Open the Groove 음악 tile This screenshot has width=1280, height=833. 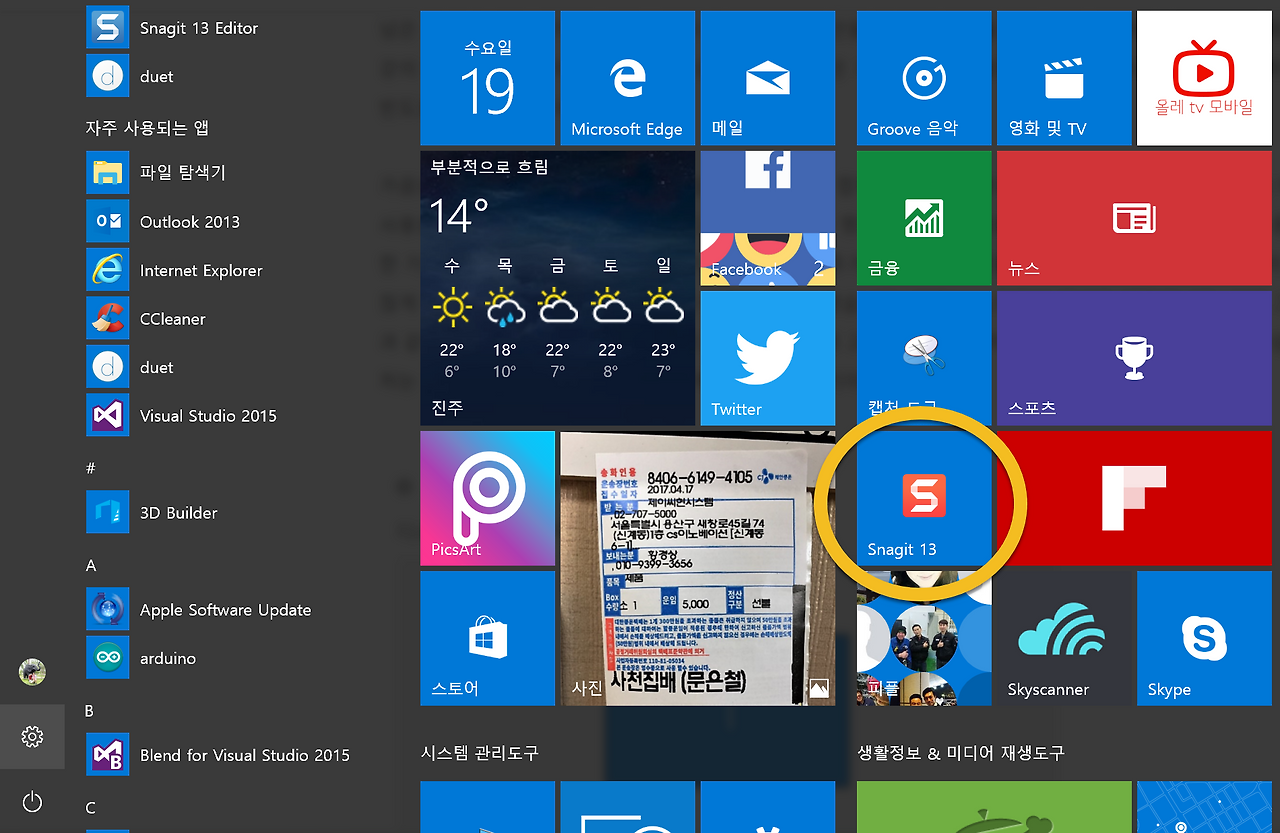coord(924,78)
